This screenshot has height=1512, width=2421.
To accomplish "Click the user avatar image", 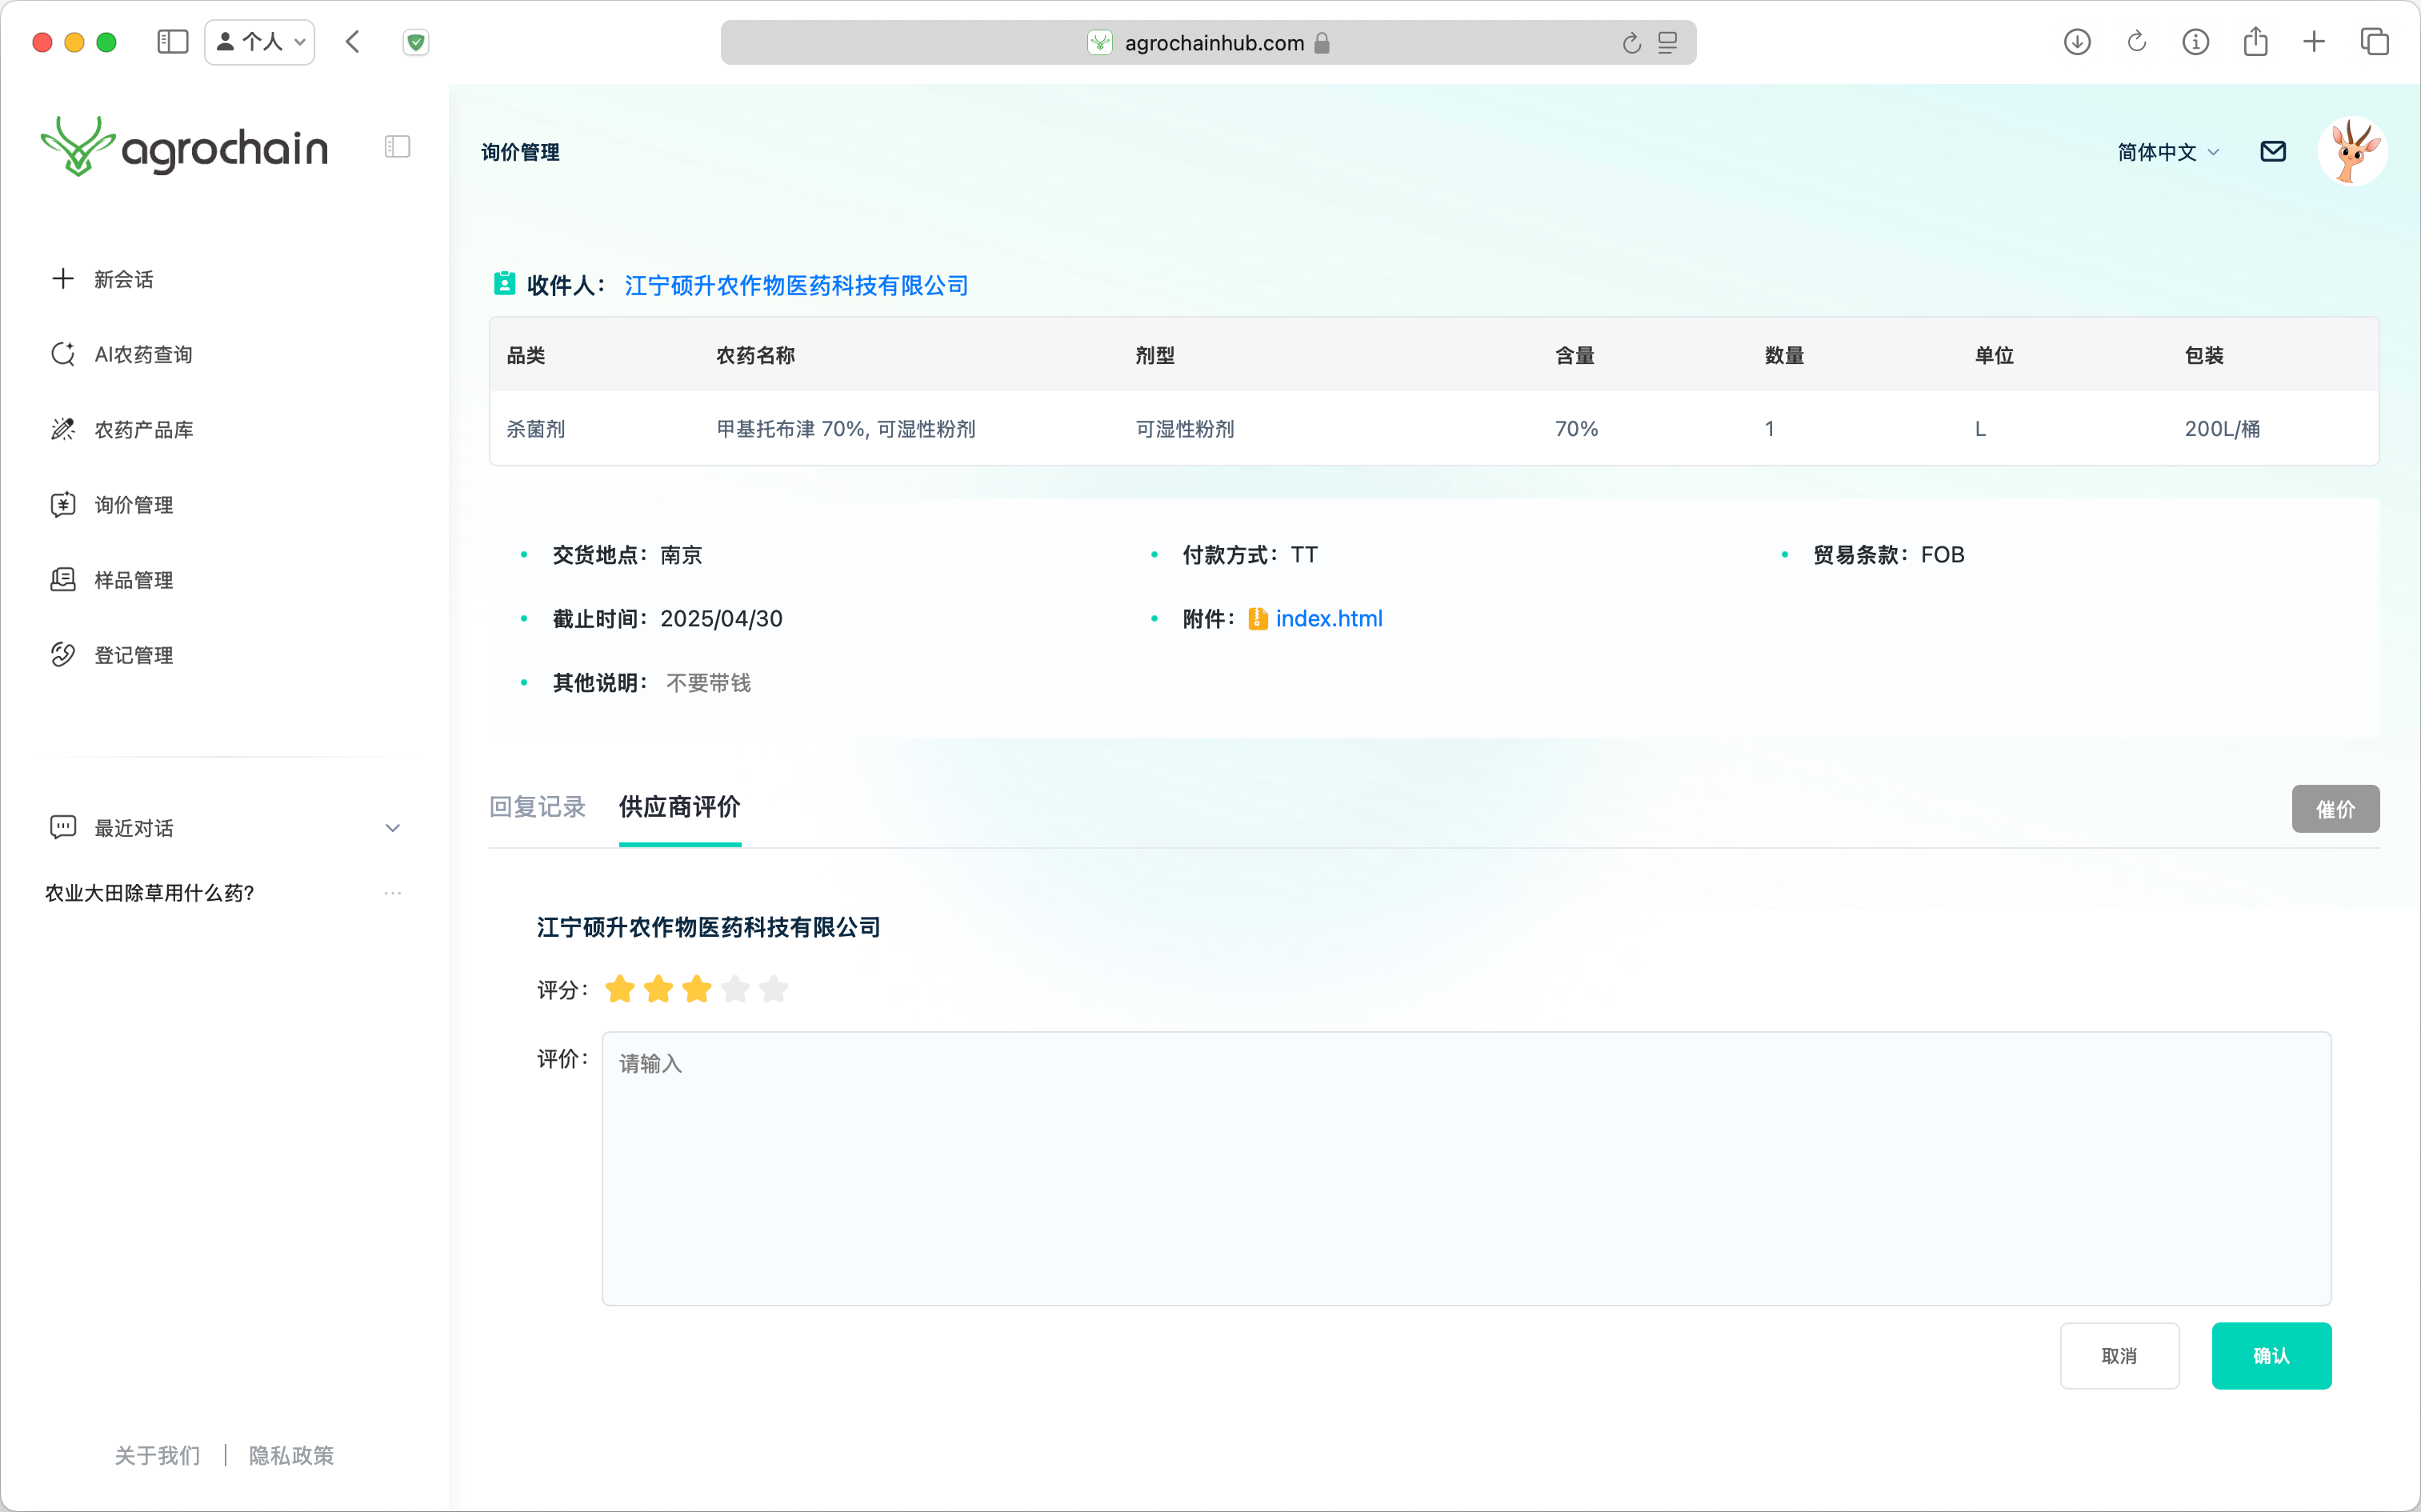I will click(x=2352, y=152).
